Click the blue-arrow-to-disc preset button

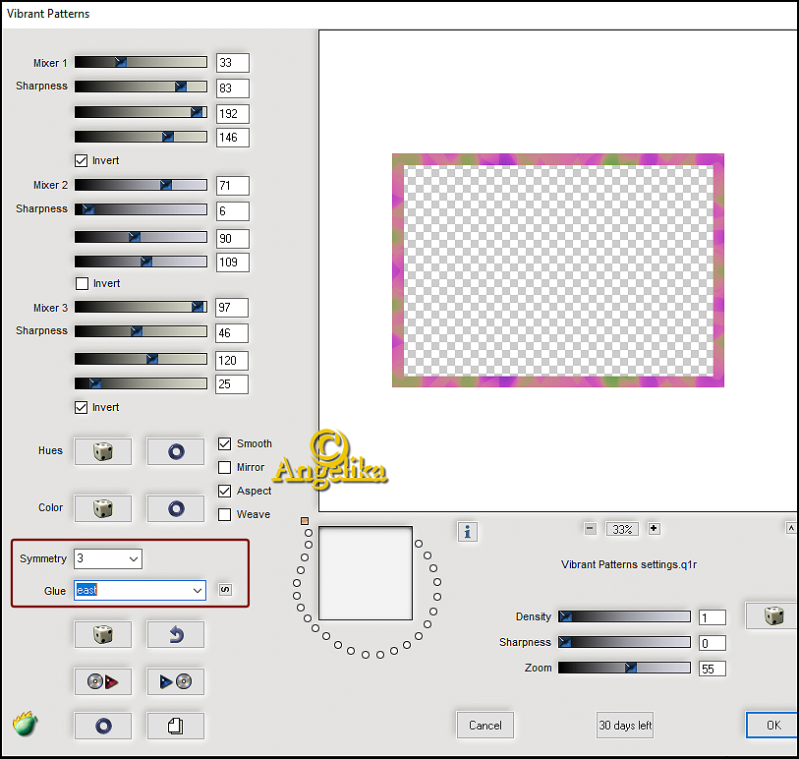[x=175, y=682]
